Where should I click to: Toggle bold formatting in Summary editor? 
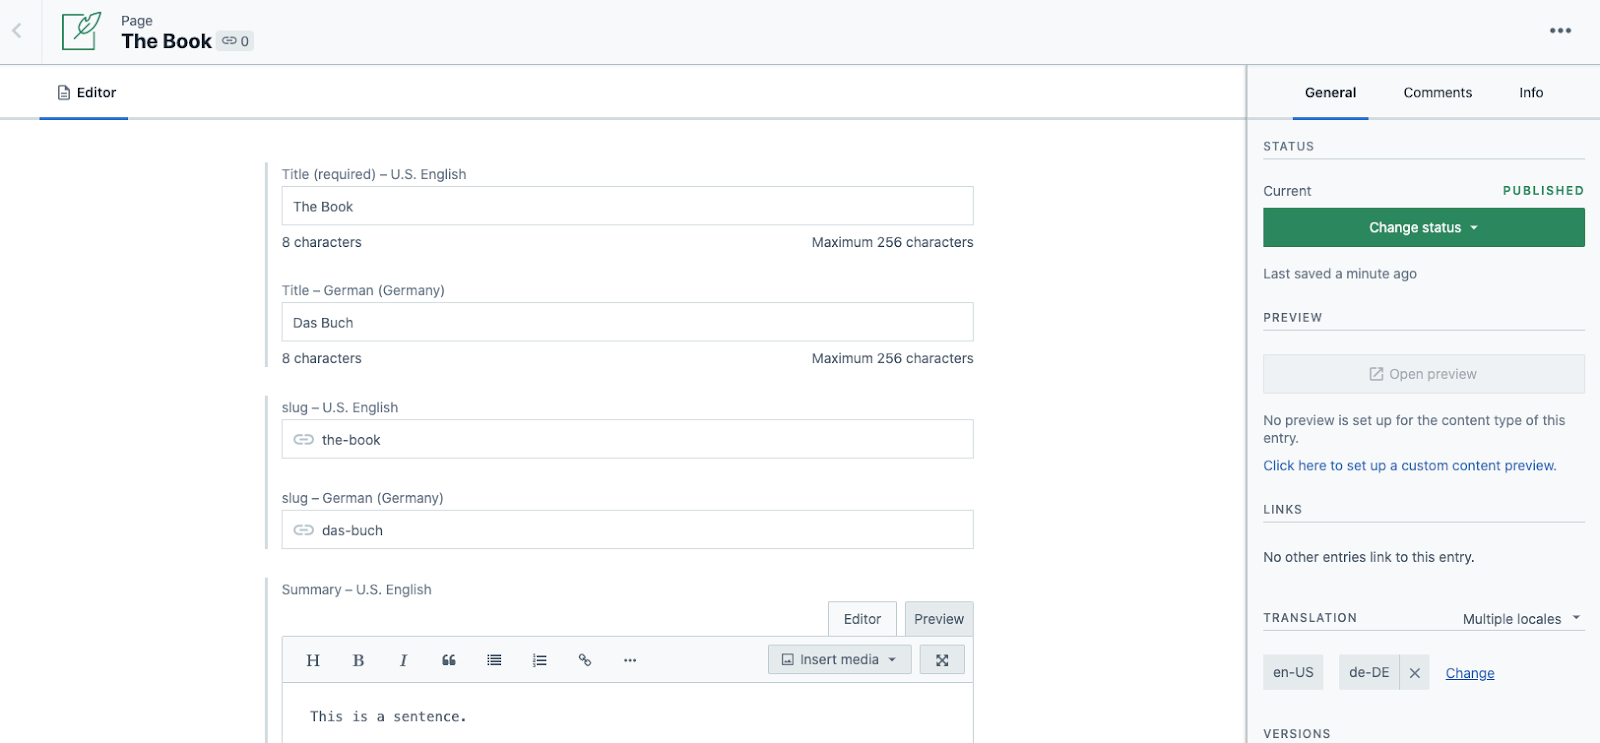(x=358, y=660)
